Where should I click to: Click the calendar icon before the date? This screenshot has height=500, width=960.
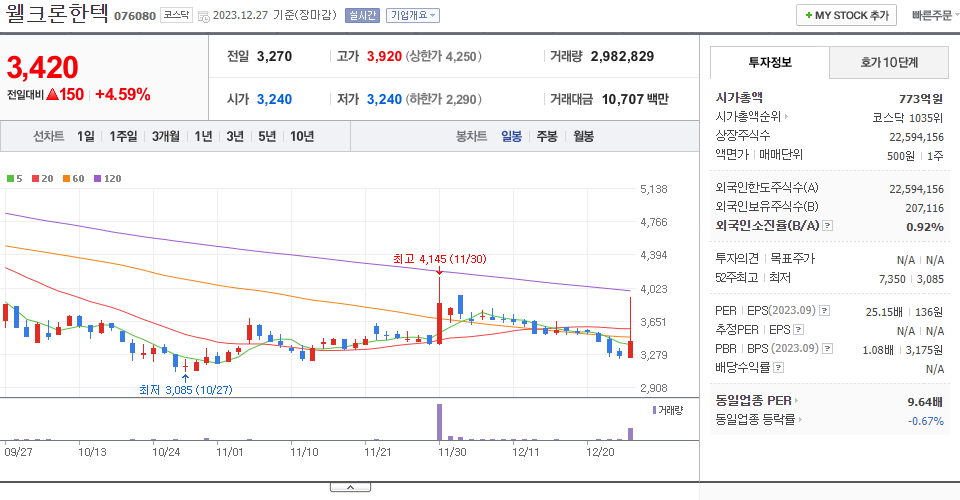pyautogui.click(x=204, y=16)
